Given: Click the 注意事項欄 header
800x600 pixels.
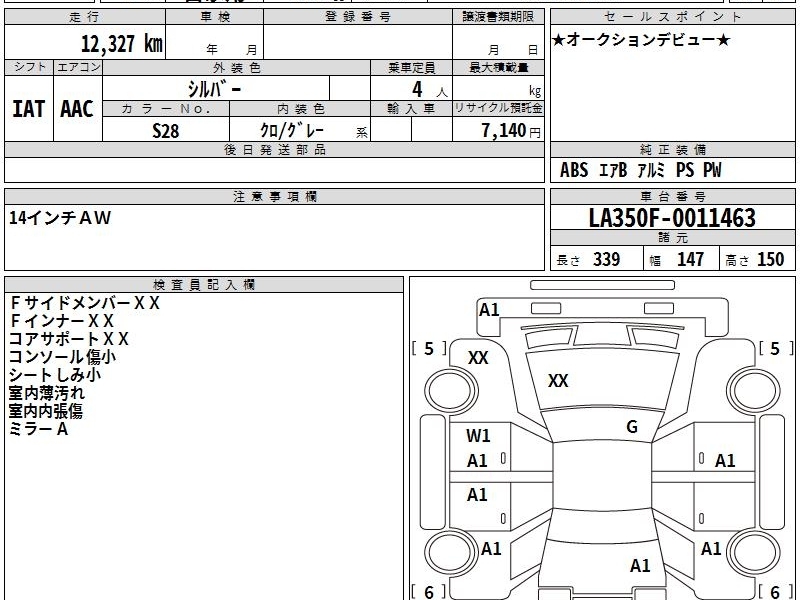Looking at the screenshot, I should pyautogui.click(x=274, y=197).
